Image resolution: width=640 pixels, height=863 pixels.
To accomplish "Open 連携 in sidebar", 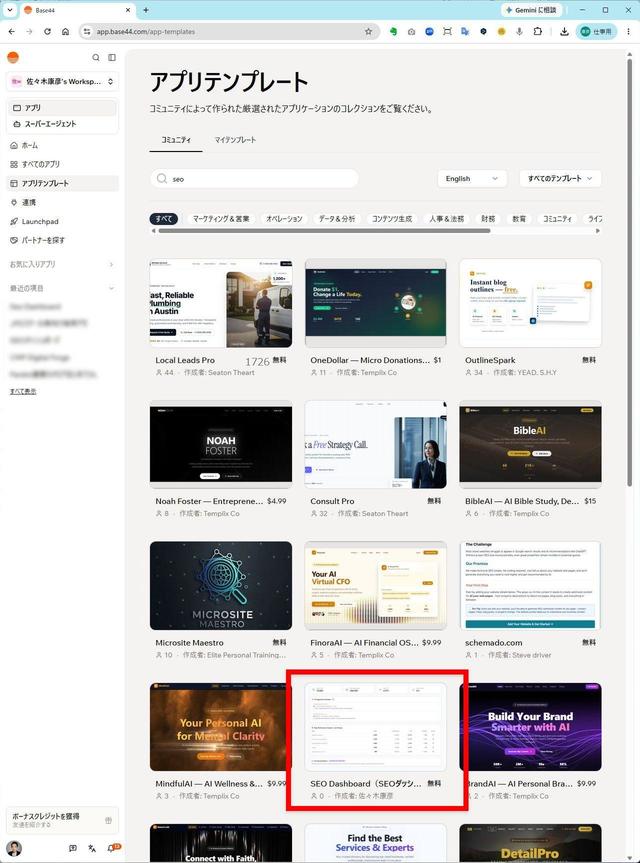I will tap(62, 203).
